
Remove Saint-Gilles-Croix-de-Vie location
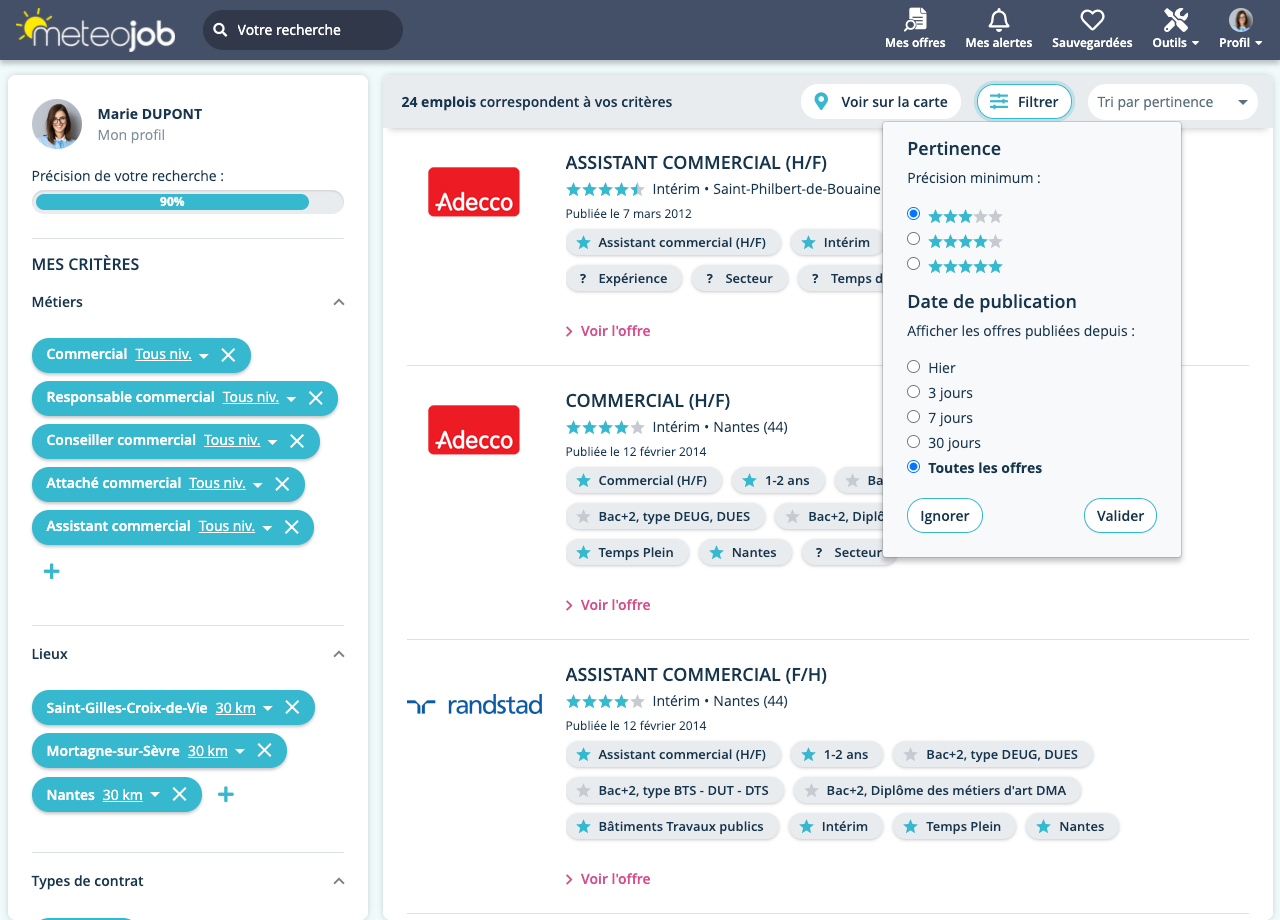(292, 707)
